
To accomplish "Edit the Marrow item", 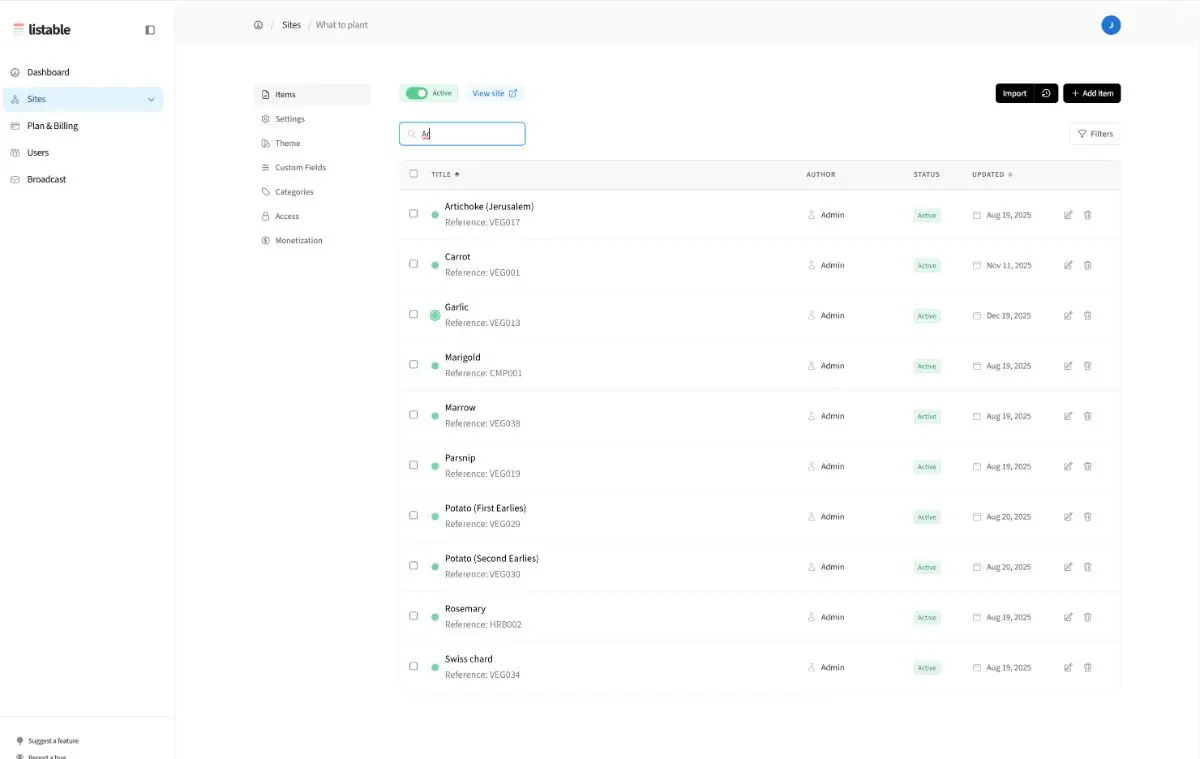I will click(x=1068, y=416).
